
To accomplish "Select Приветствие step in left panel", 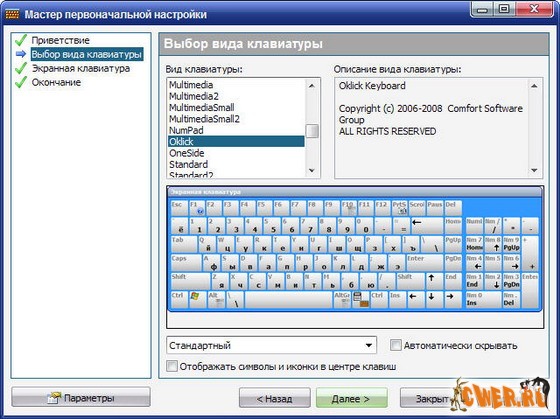I will (60, 40).
